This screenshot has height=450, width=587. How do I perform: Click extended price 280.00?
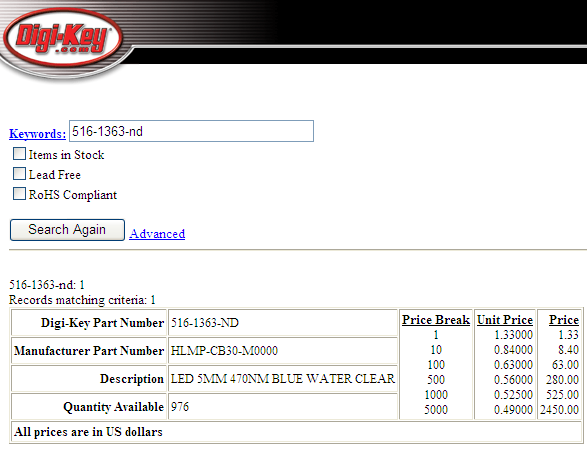tap(562, 380)
